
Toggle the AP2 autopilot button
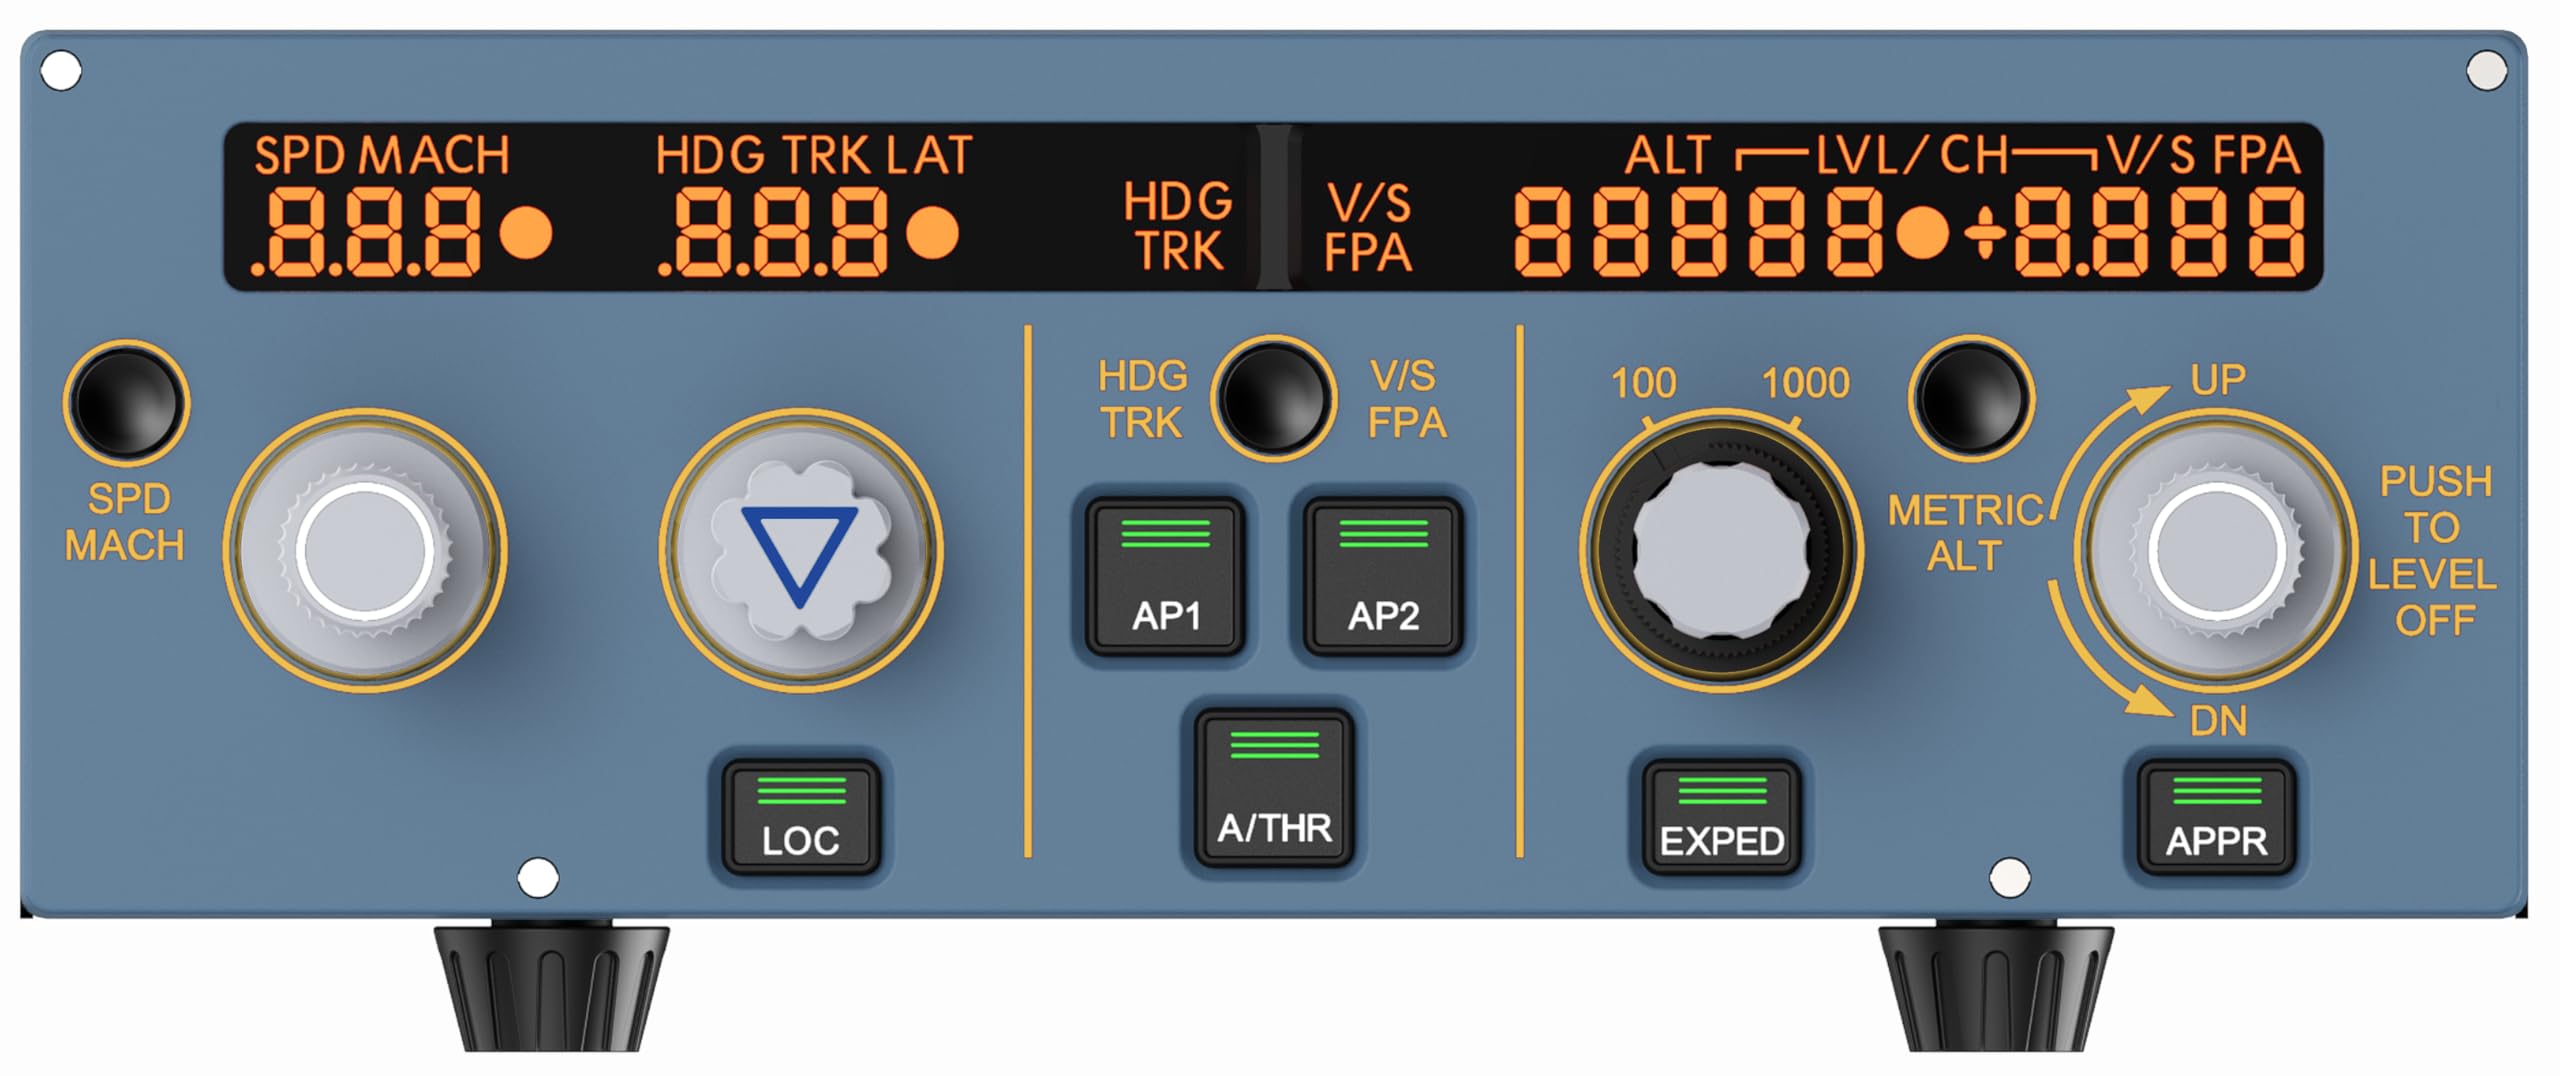[x=1383, y=577]
